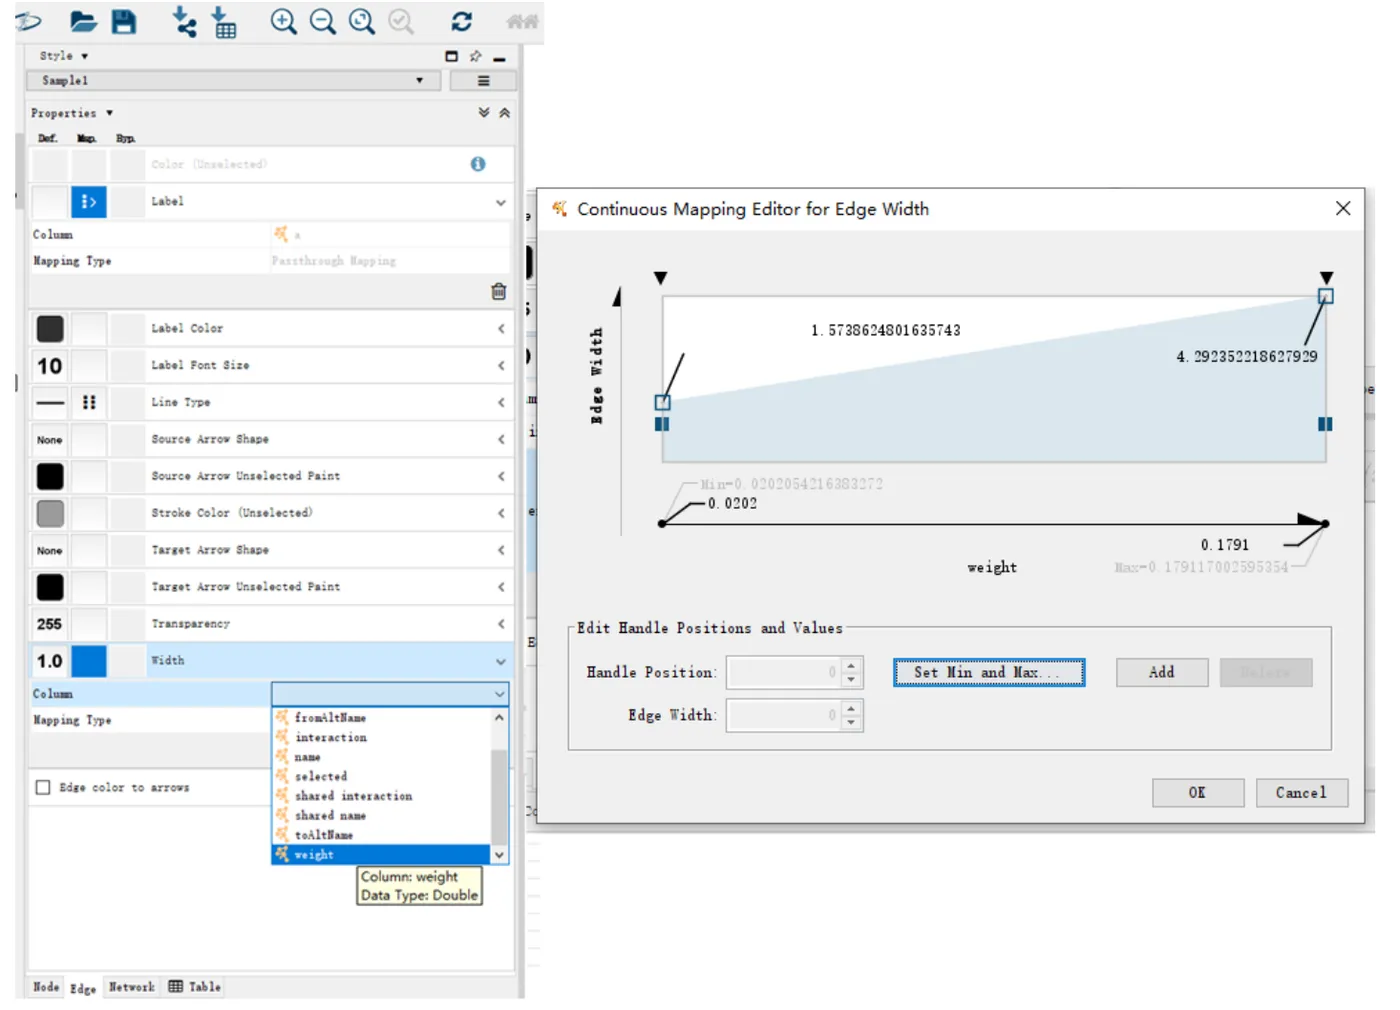This screenshot has width=1400, height=1010.
Task: Click the right edge-width square handle
Action: click(1325, 296)
